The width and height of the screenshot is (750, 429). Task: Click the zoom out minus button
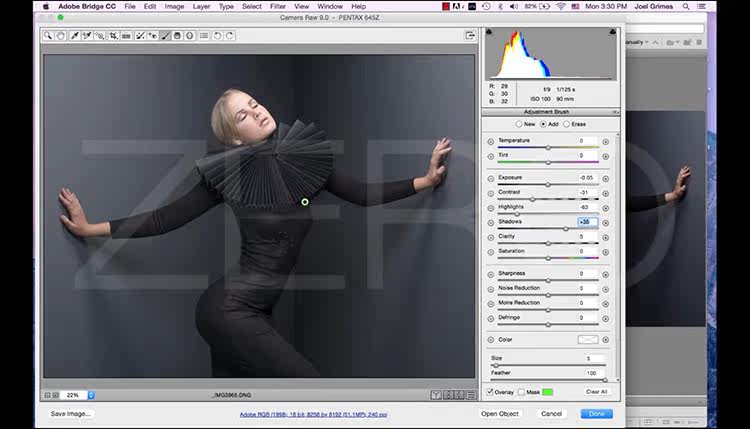[x=47, y=395]
